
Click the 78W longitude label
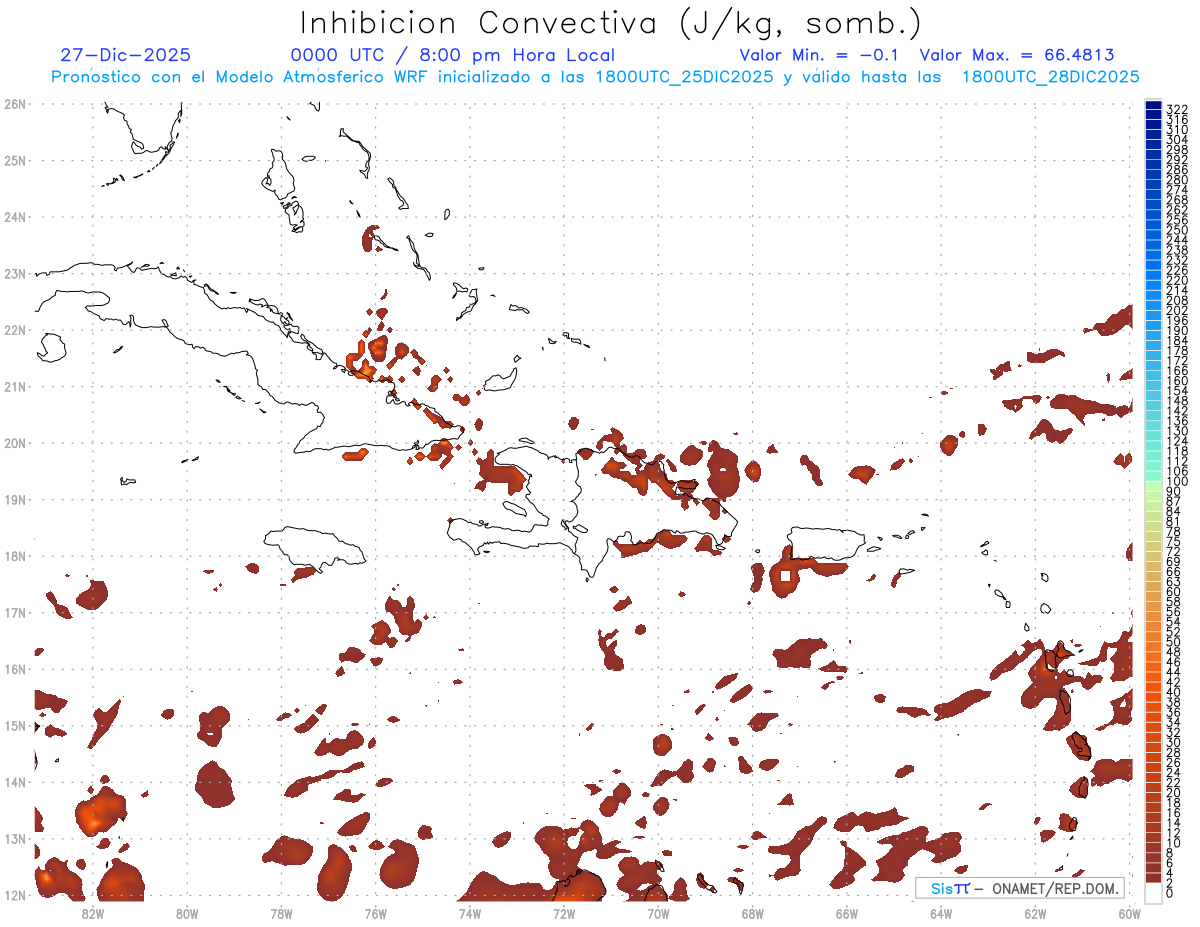[281, 913]
